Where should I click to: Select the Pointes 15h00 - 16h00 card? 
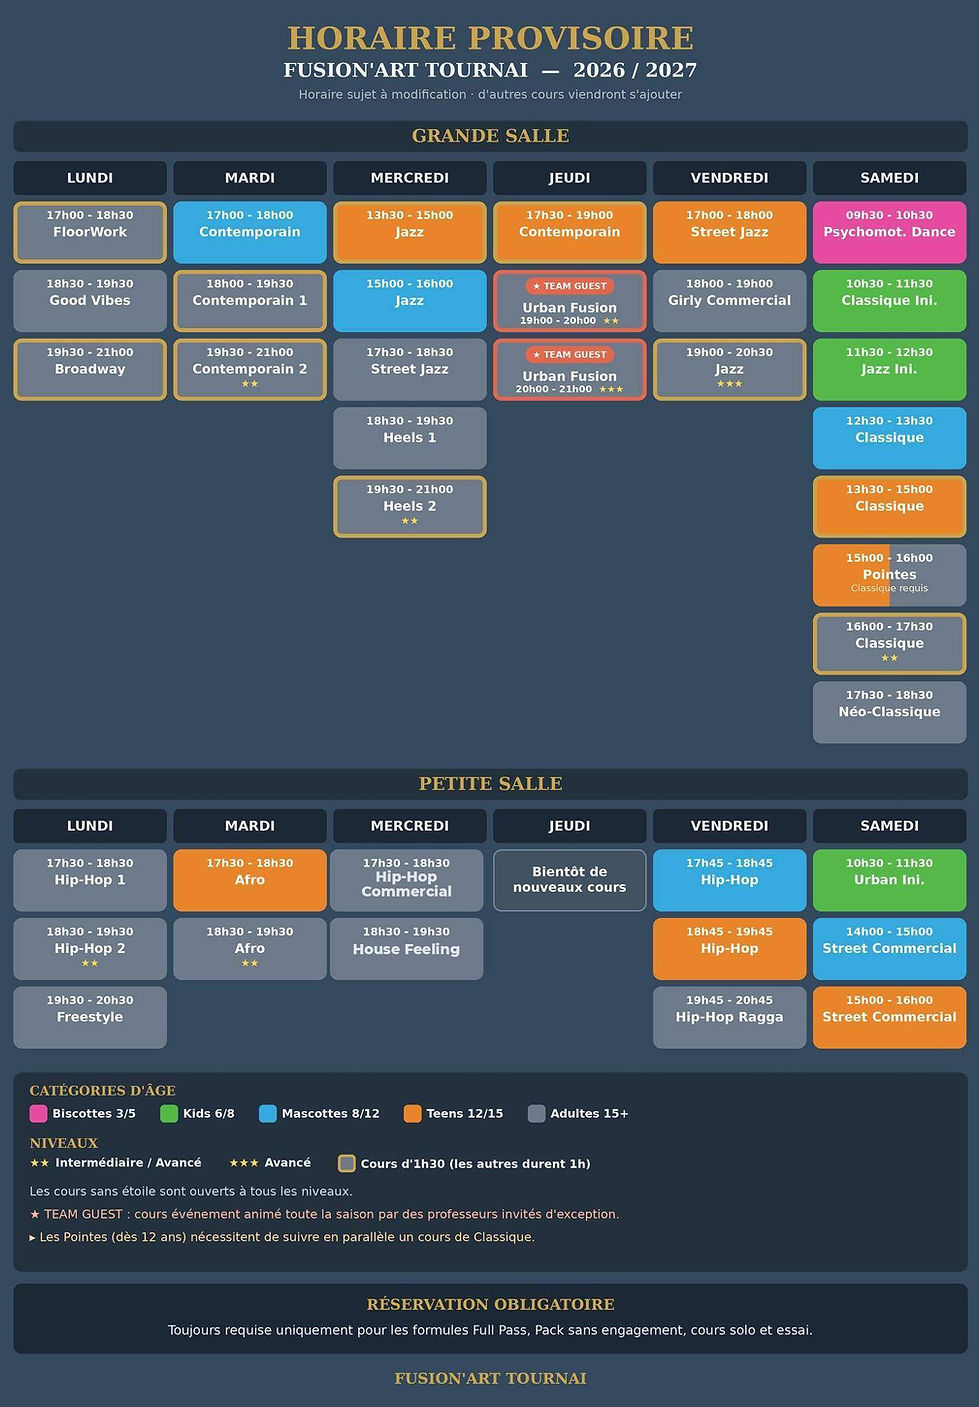click(890, 575)
